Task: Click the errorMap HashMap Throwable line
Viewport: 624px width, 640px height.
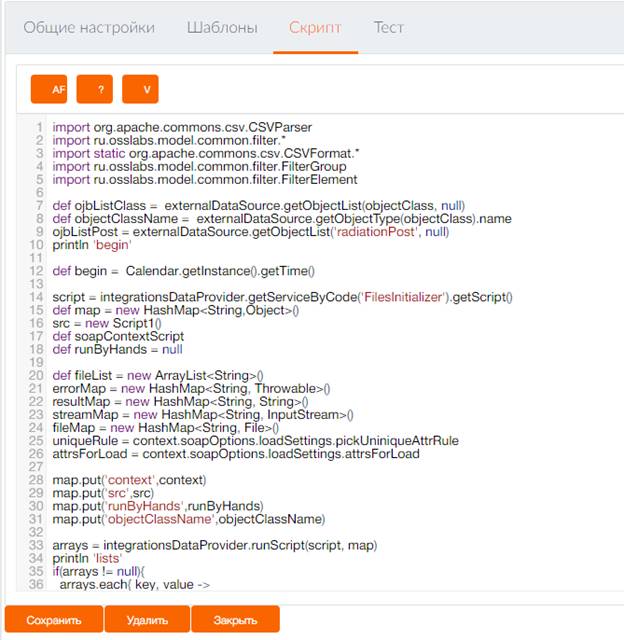Action: [191, 389]
